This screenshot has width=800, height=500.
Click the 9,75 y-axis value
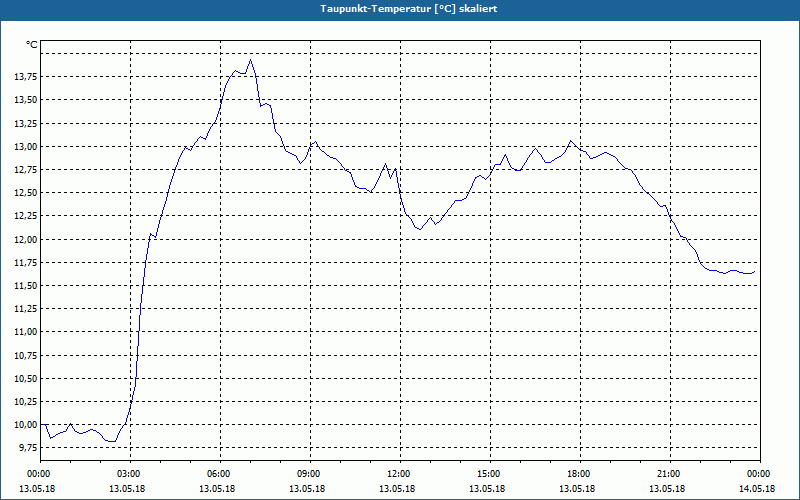pyautogui.click(x=29, y=448)
